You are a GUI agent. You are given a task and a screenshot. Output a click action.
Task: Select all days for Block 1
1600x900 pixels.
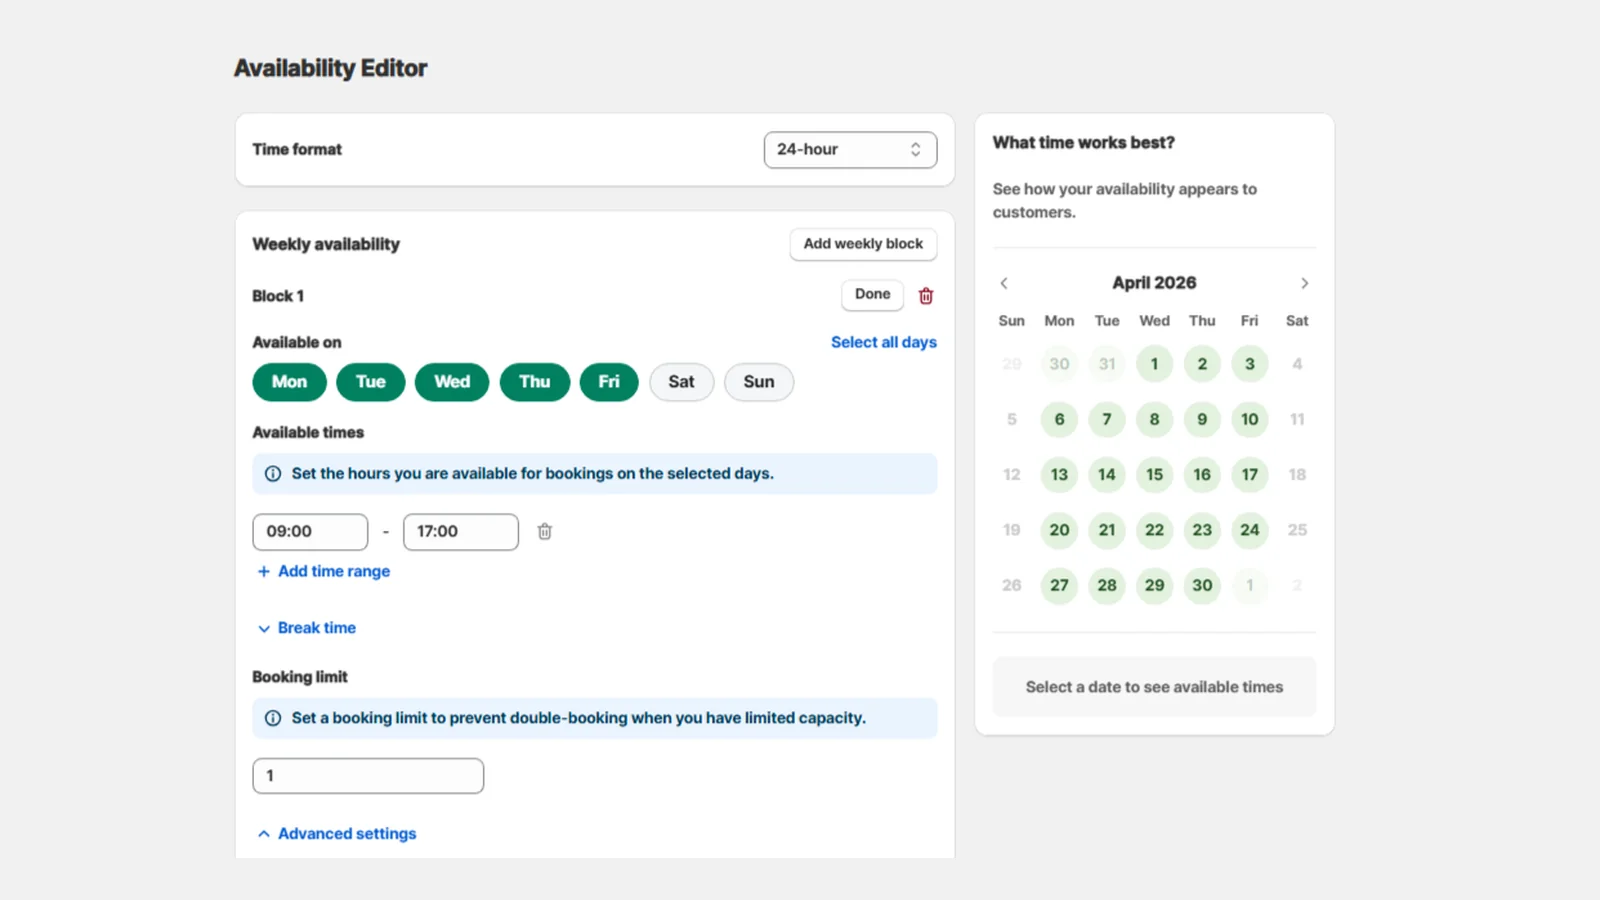click(x=883, y=342)
